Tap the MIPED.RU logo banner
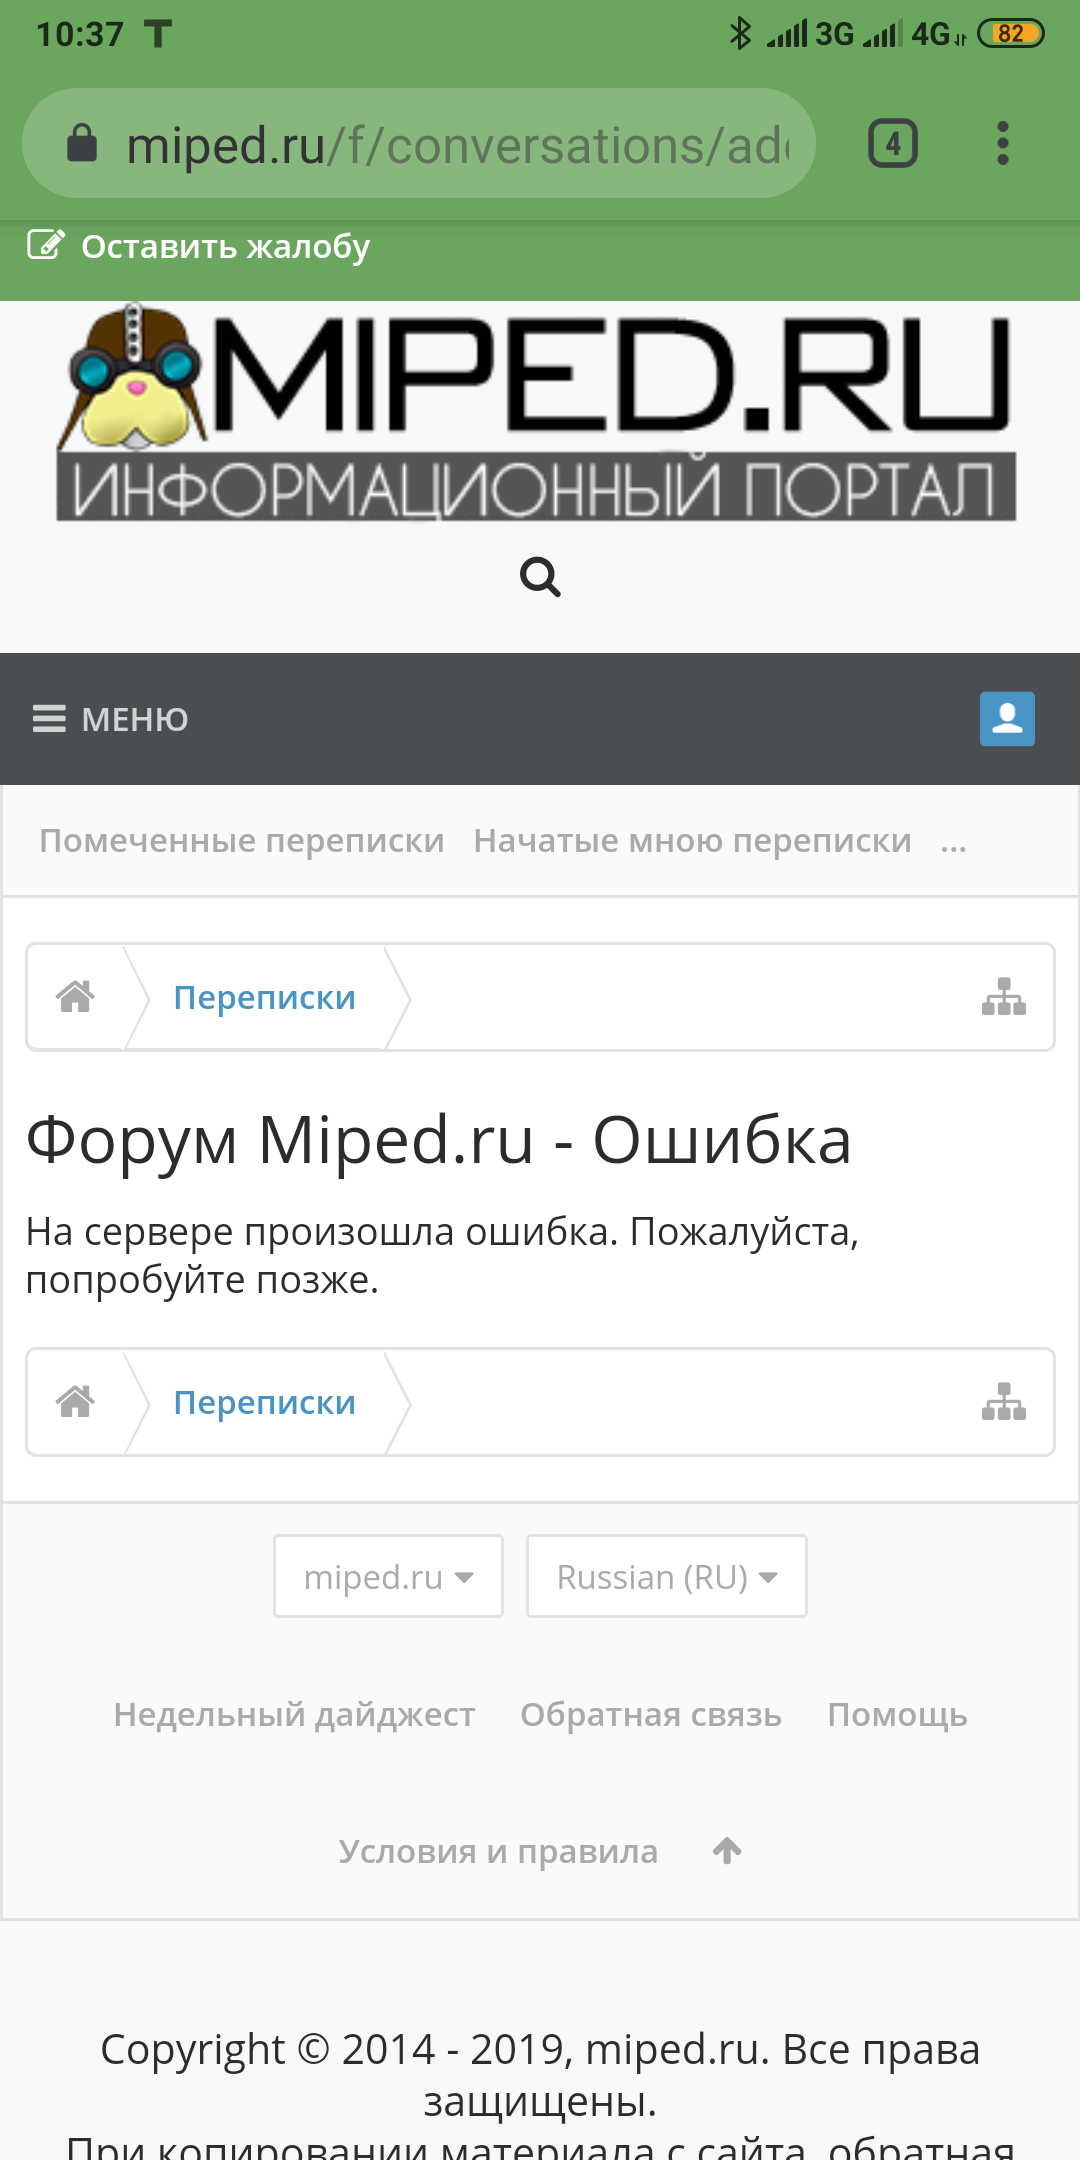 tap(537, 413)
